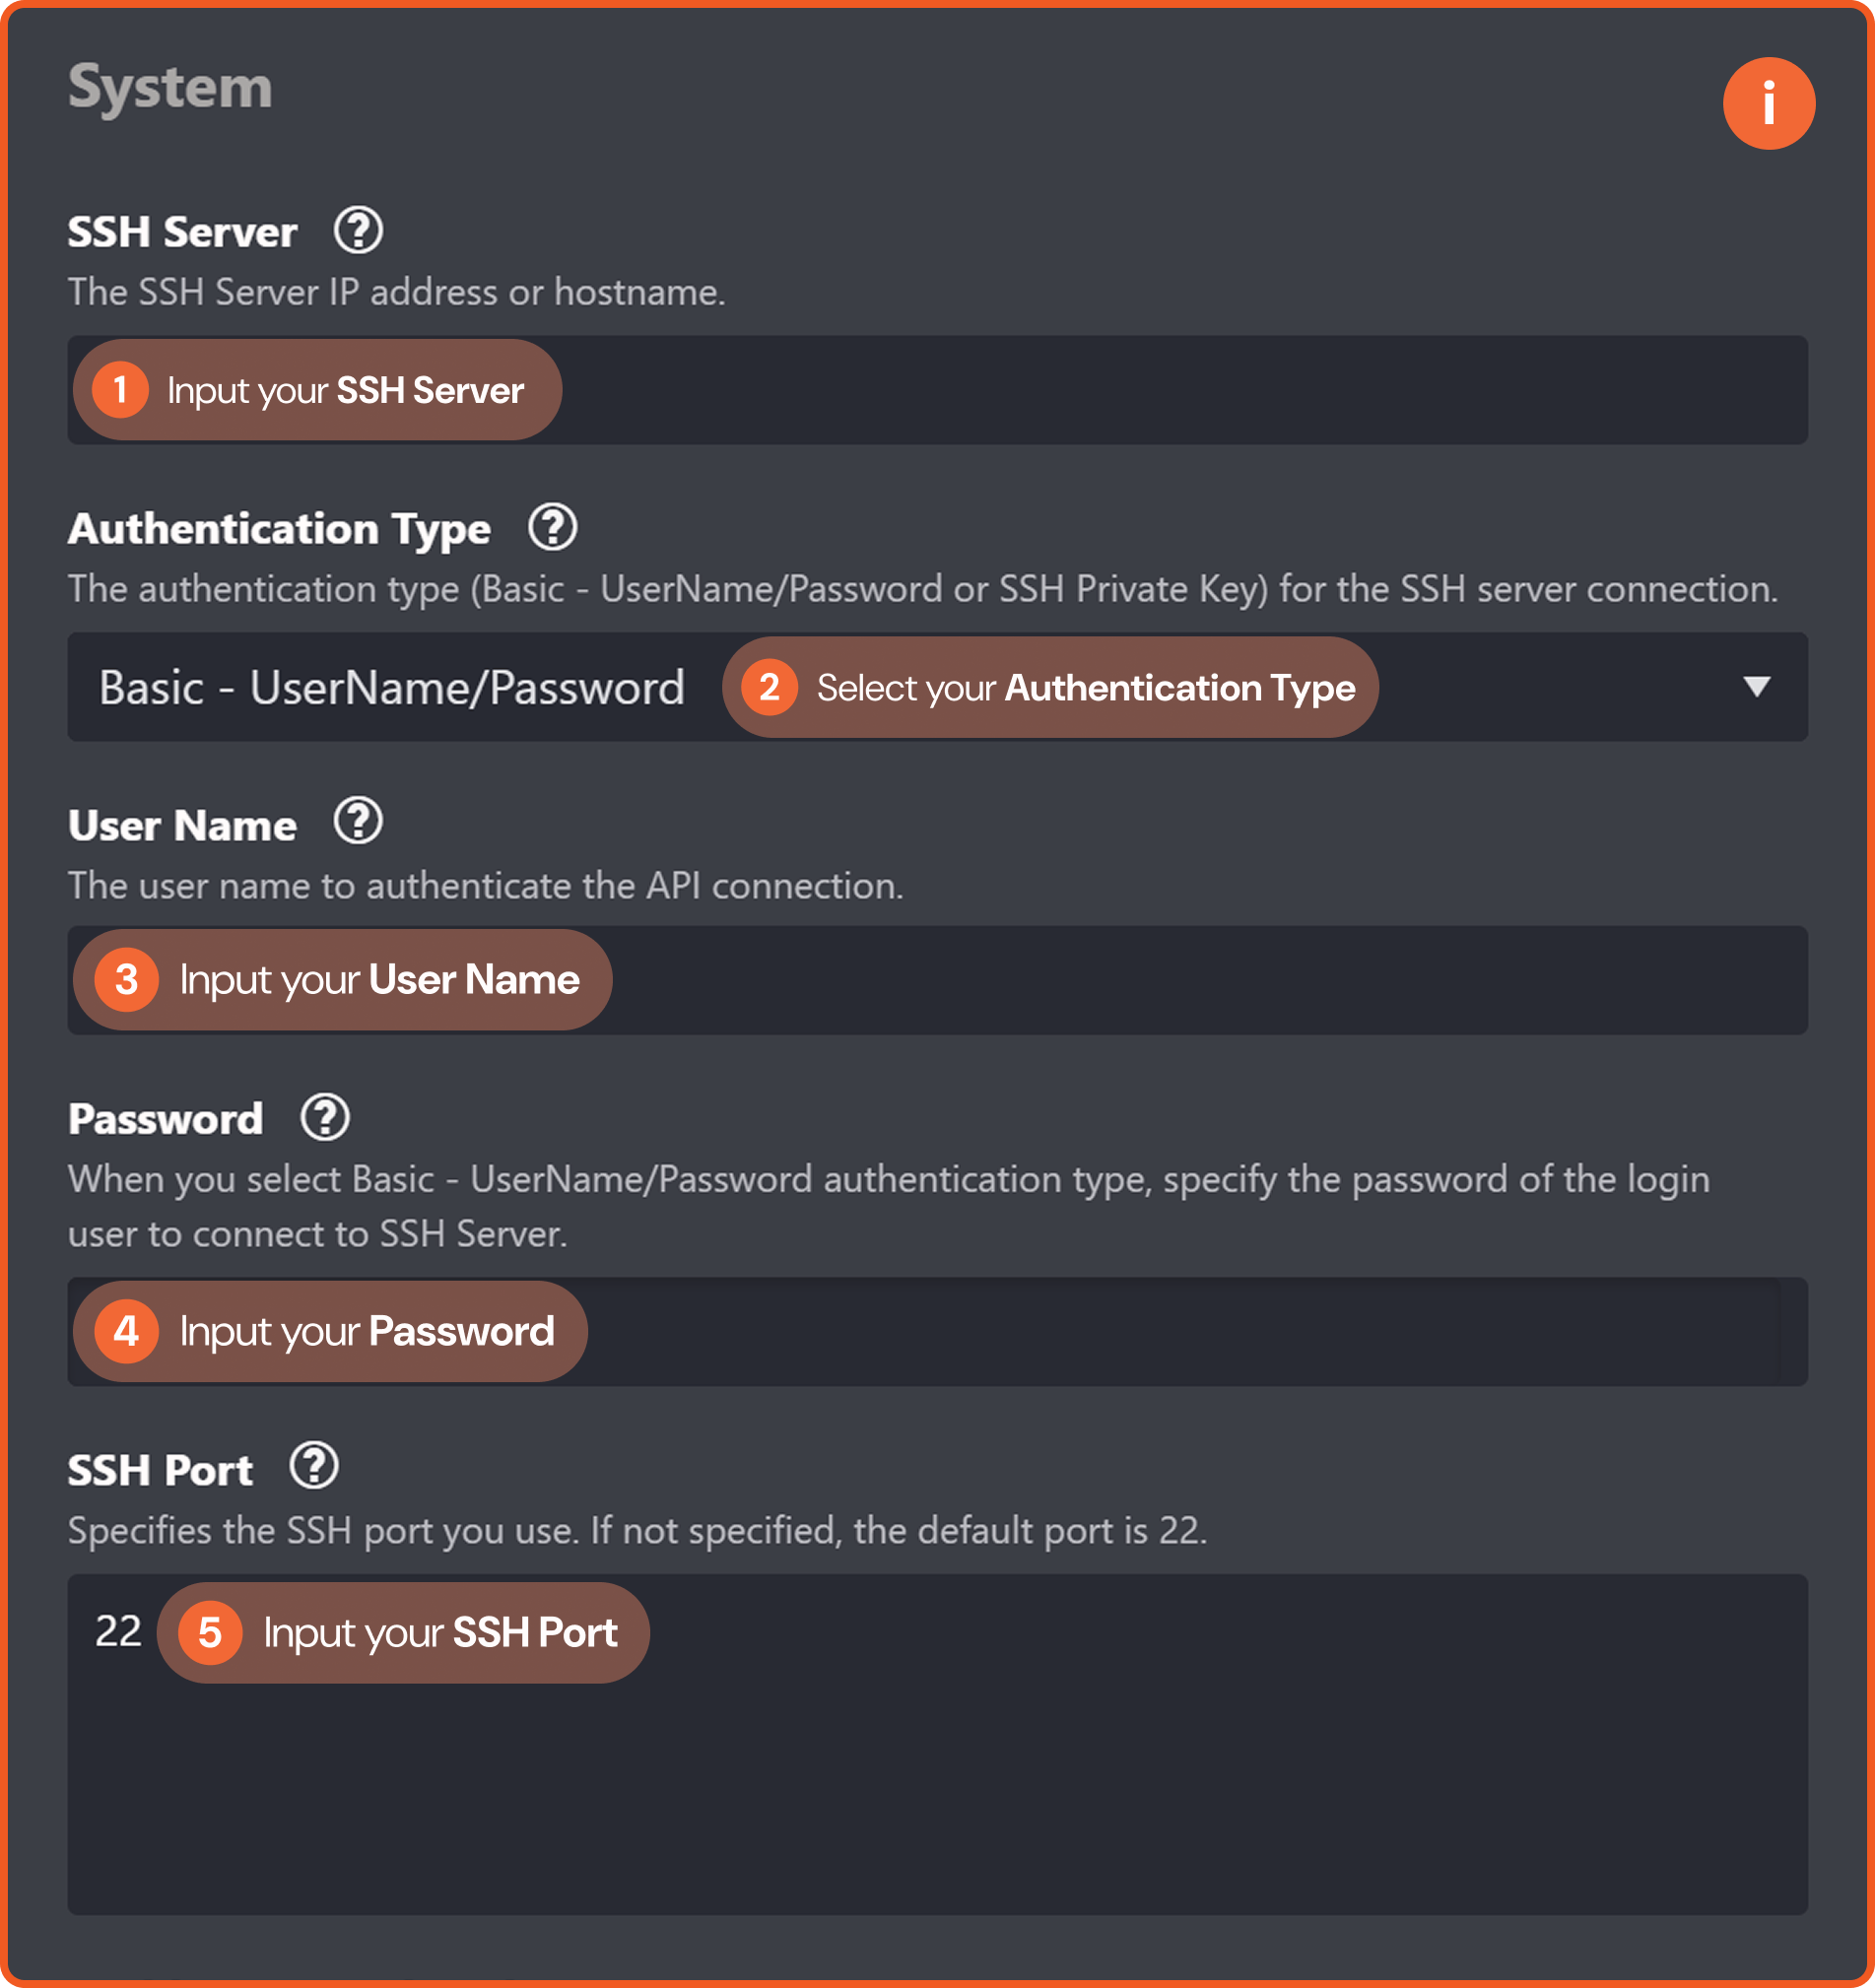The image size is (1875, 1988).
Task: Open help icon beside Authentication Type
Action: tap(552, 528)
